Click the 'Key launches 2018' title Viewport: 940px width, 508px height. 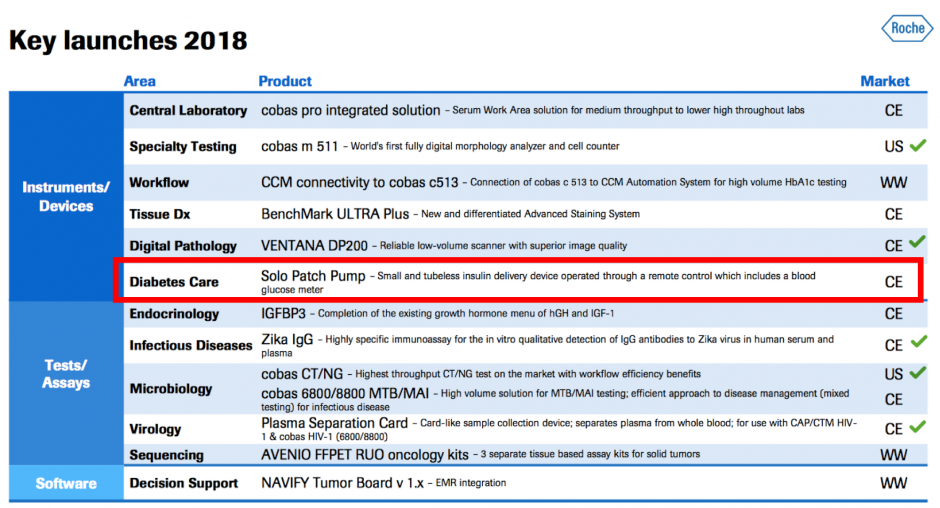[x=128, y=41]
